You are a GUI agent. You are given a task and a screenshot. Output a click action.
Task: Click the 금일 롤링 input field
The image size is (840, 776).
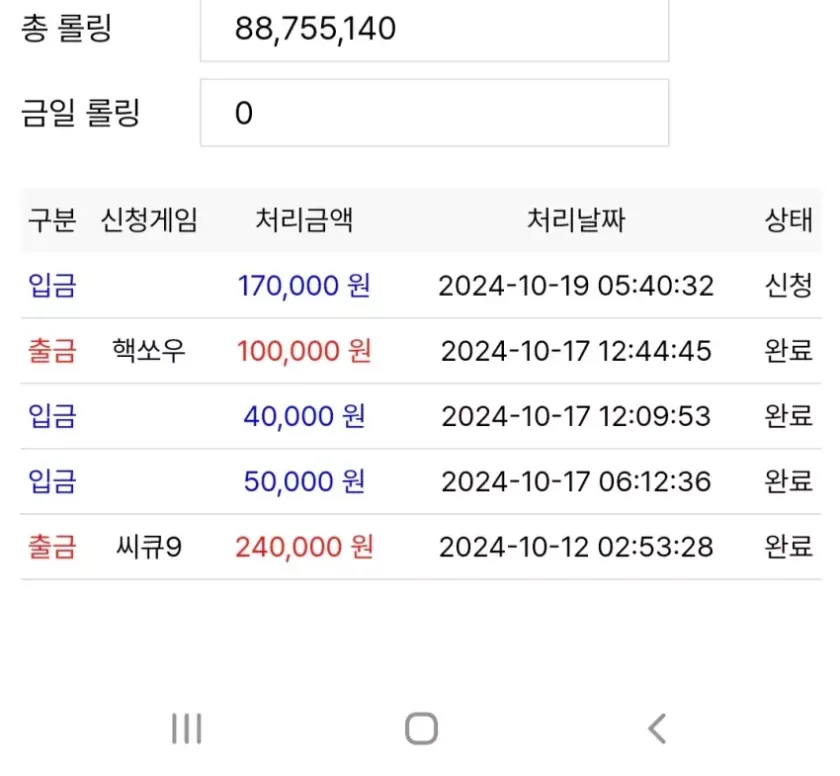pyautogui.click(x=434, y=113)
